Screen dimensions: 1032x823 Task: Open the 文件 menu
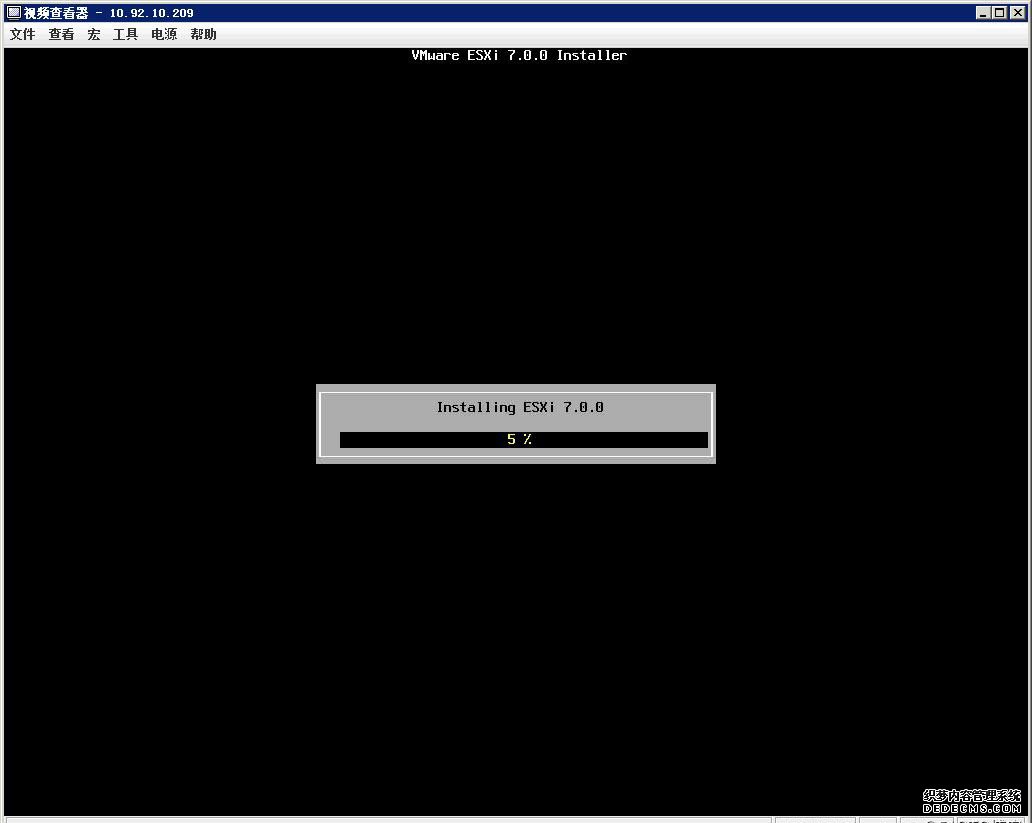pos(22,34)
